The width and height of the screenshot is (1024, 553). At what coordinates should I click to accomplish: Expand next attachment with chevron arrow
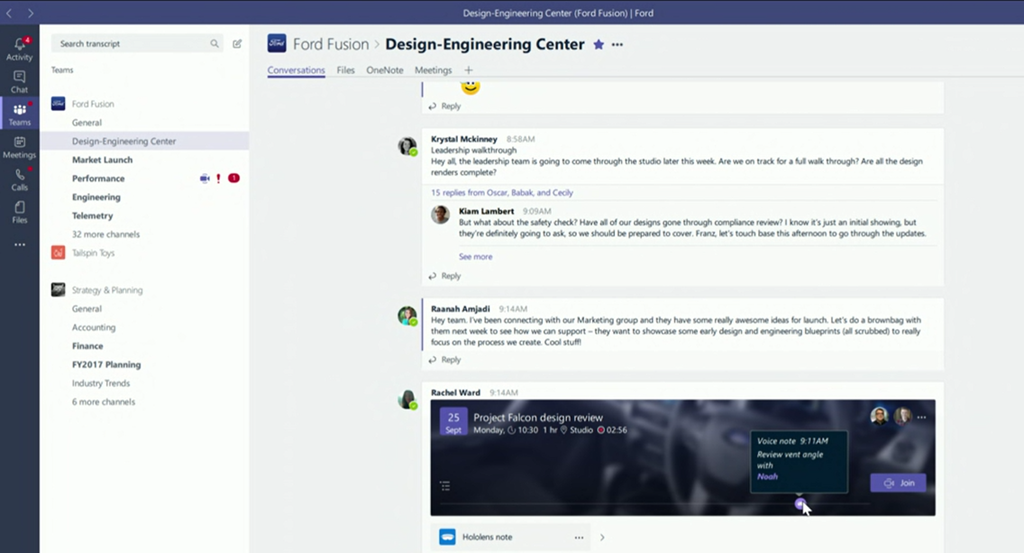coord(602,537)
